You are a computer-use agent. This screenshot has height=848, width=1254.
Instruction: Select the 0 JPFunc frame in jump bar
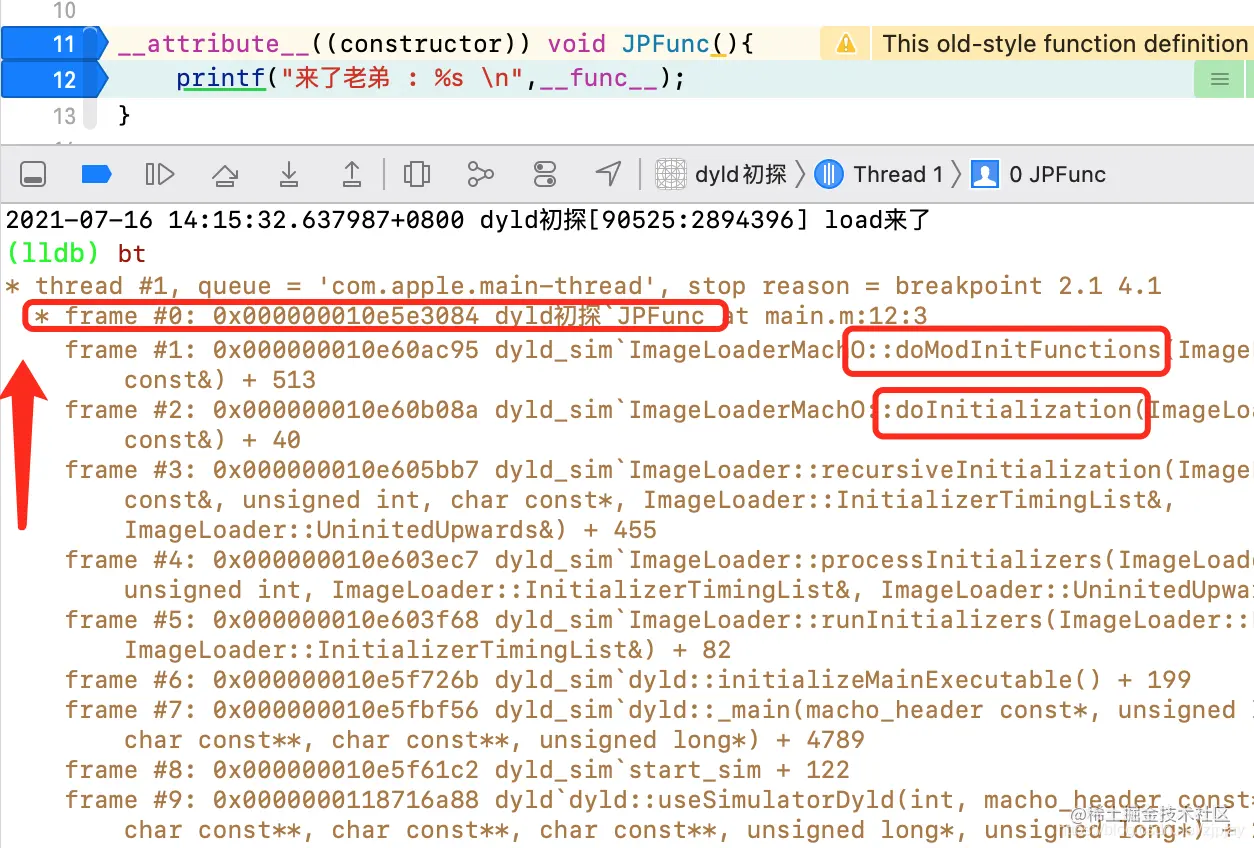coord(1039,174)
